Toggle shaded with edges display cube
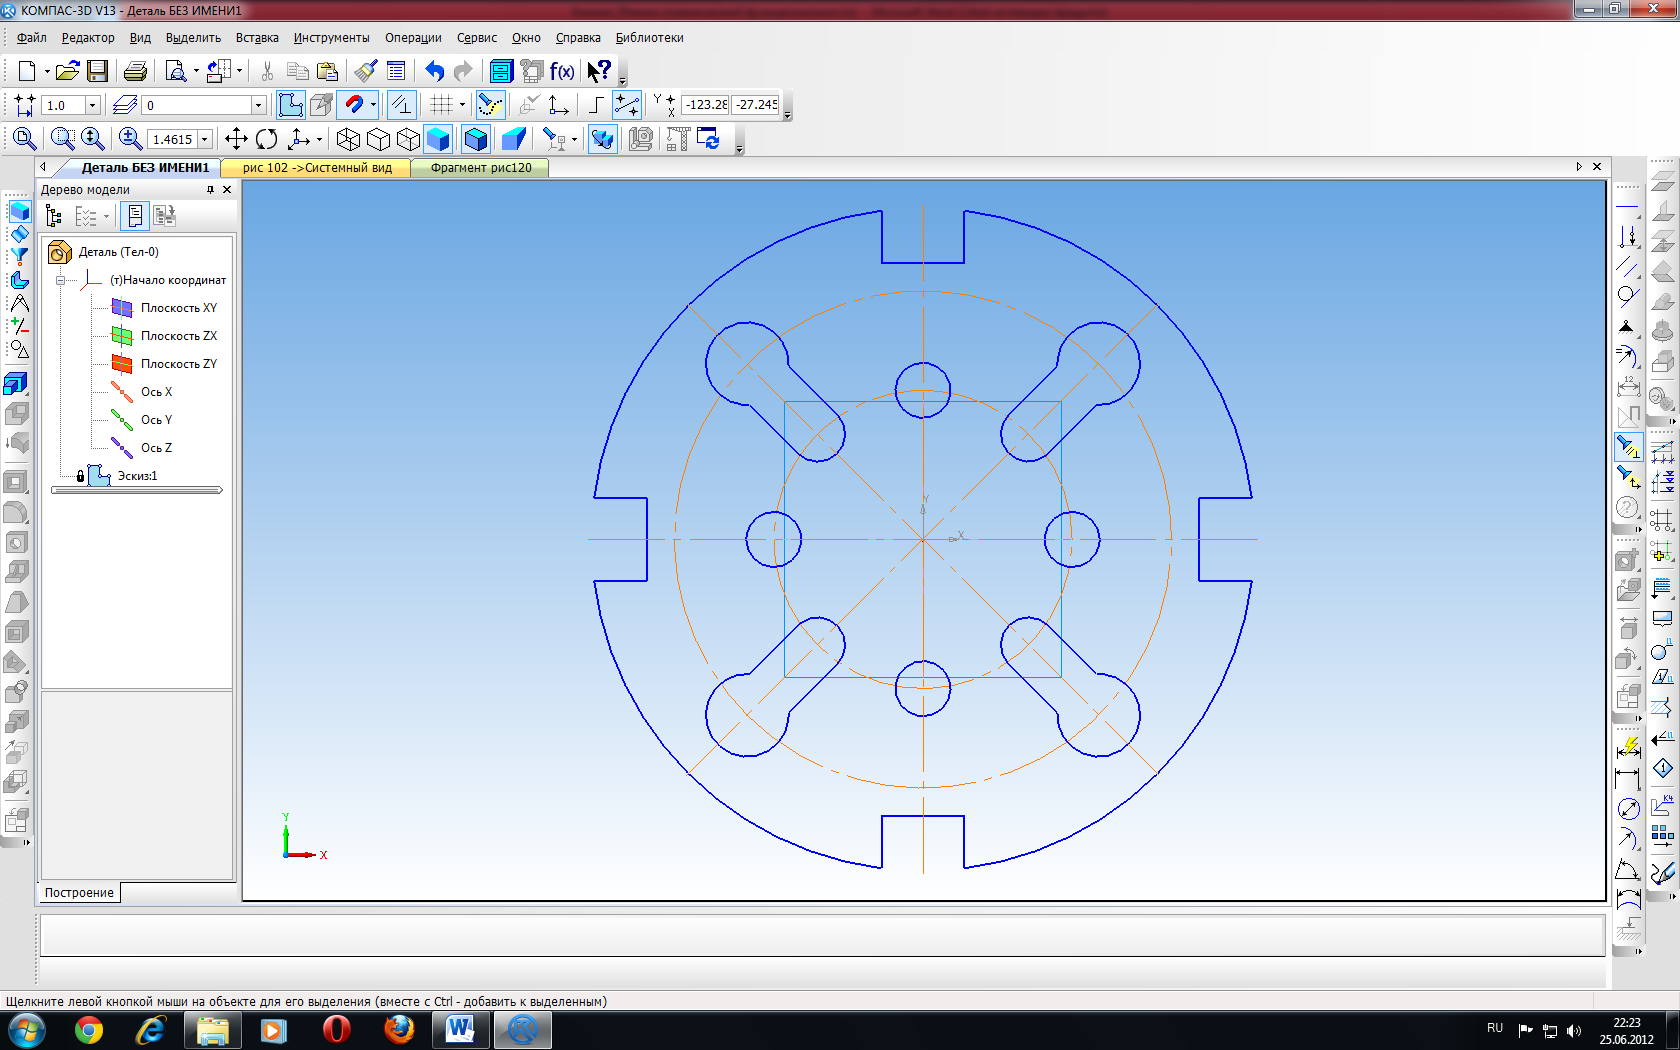This screenshot has height=1050, width=1680. click(x=476, y=139)
